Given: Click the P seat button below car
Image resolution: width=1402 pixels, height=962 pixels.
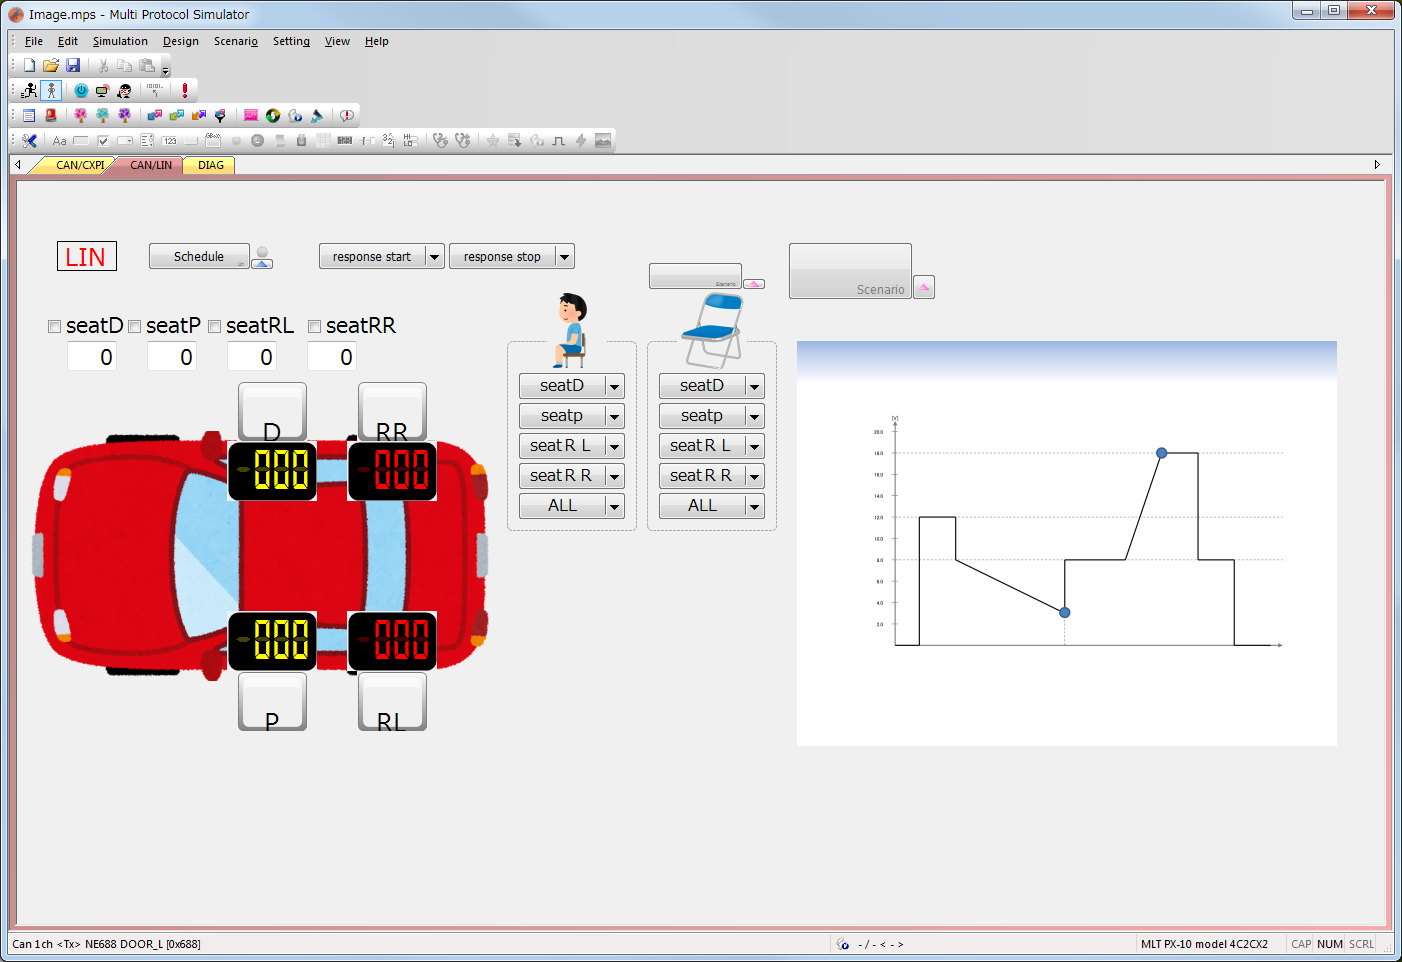Looking at the screenshot, I should click(272, 701).
